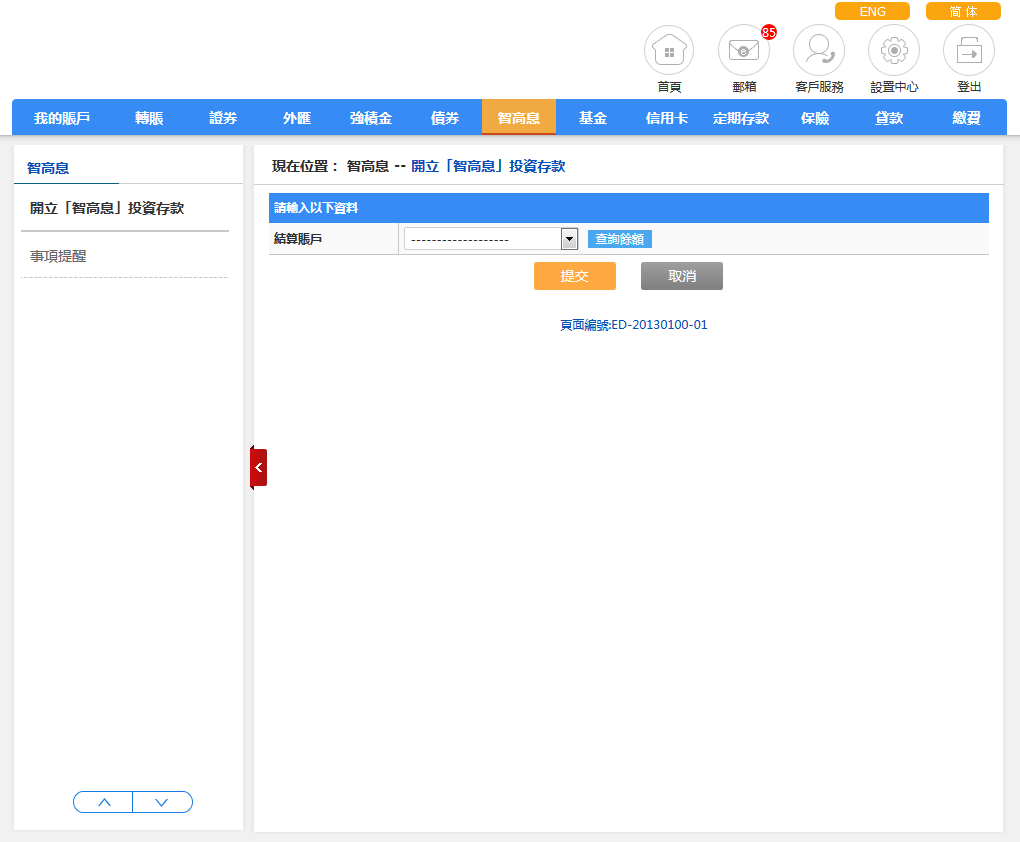Image resolution: width=1020 pixels, height=842 pixels.
Task: Open the 設置中心 settings gear icon
Action: point(893,51)
